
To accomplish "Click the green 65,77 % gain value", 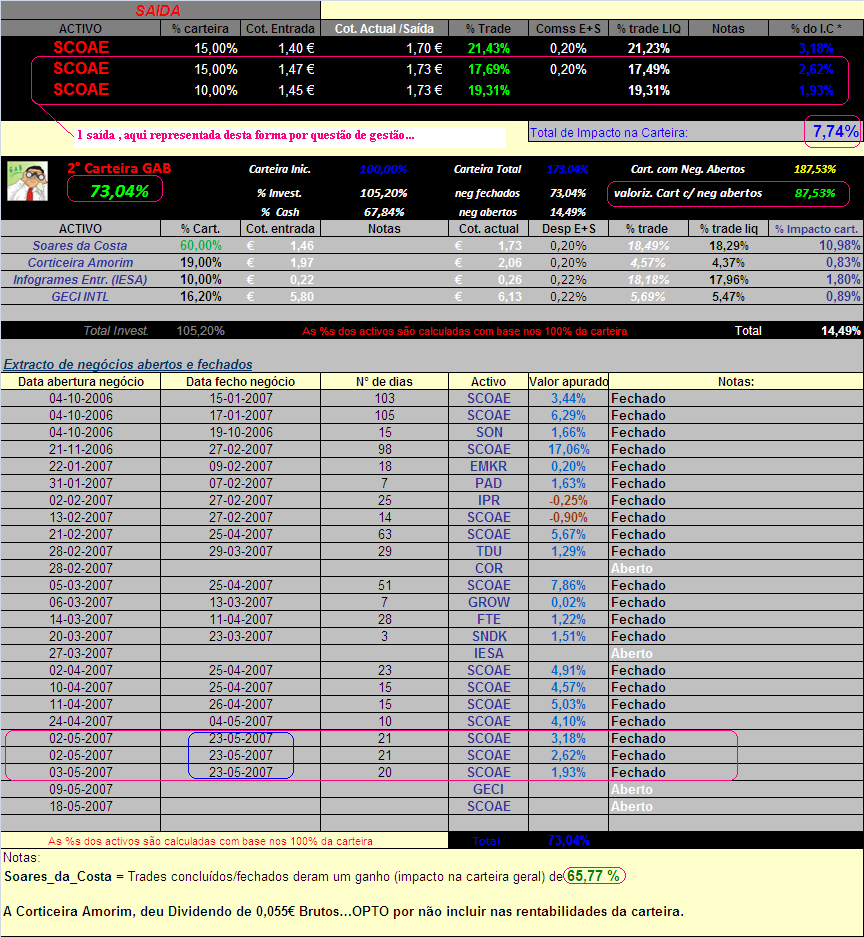I will pyautogui.click(x=594, y=876).
